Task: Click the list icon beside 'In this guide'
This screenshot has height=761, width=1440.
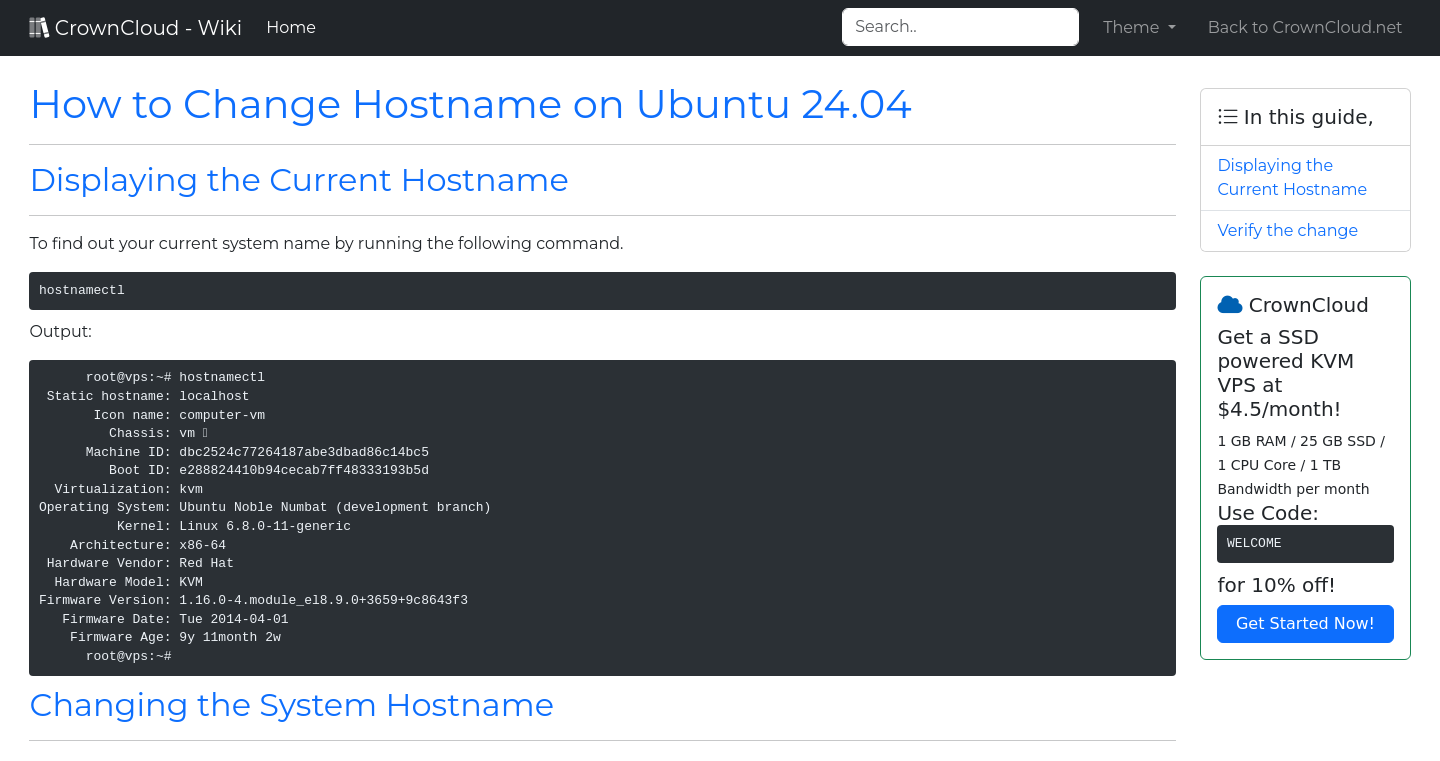Action: click(1227, 116)
